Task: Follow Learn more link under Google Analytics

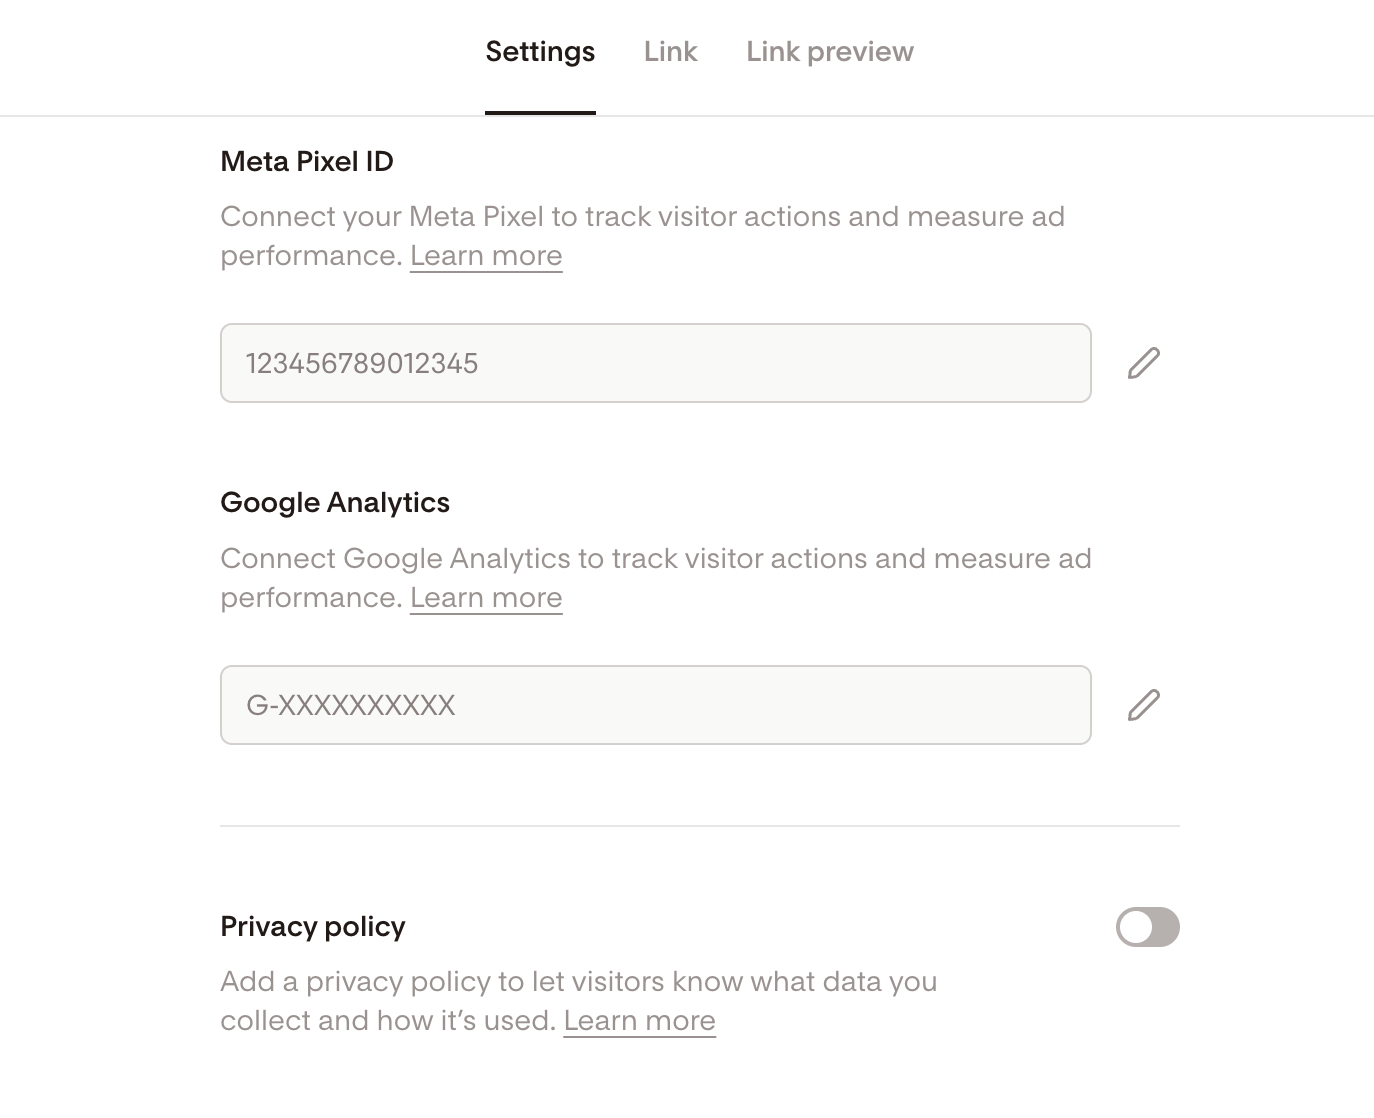Action: tap(486, 598)
